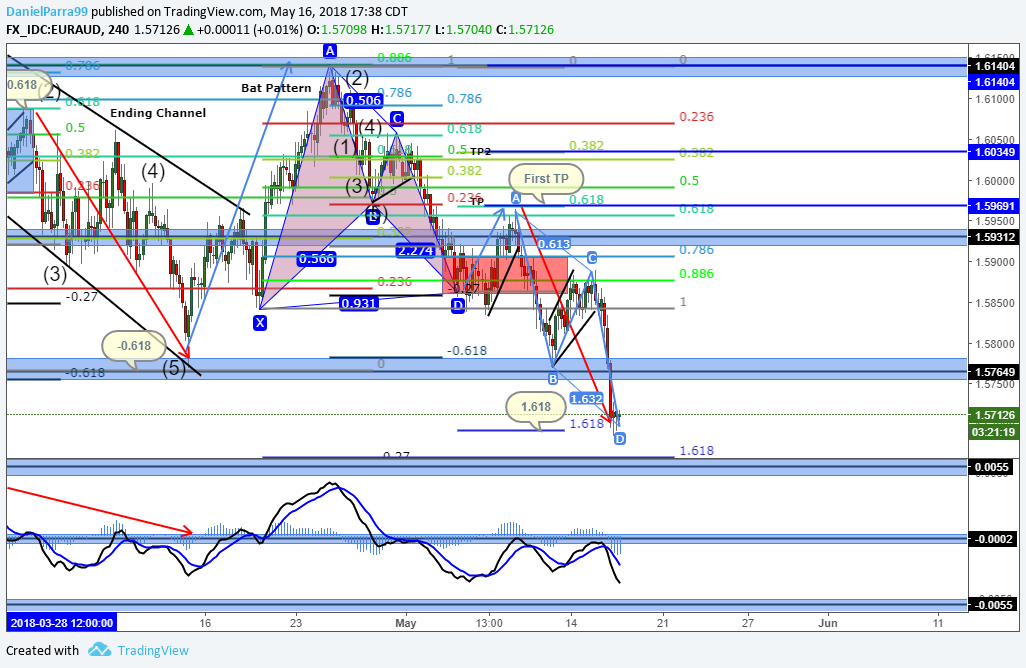Screen dimensions: 1026x668
Task: Click the green up-arrow price change icon
Action: [188, 29]
